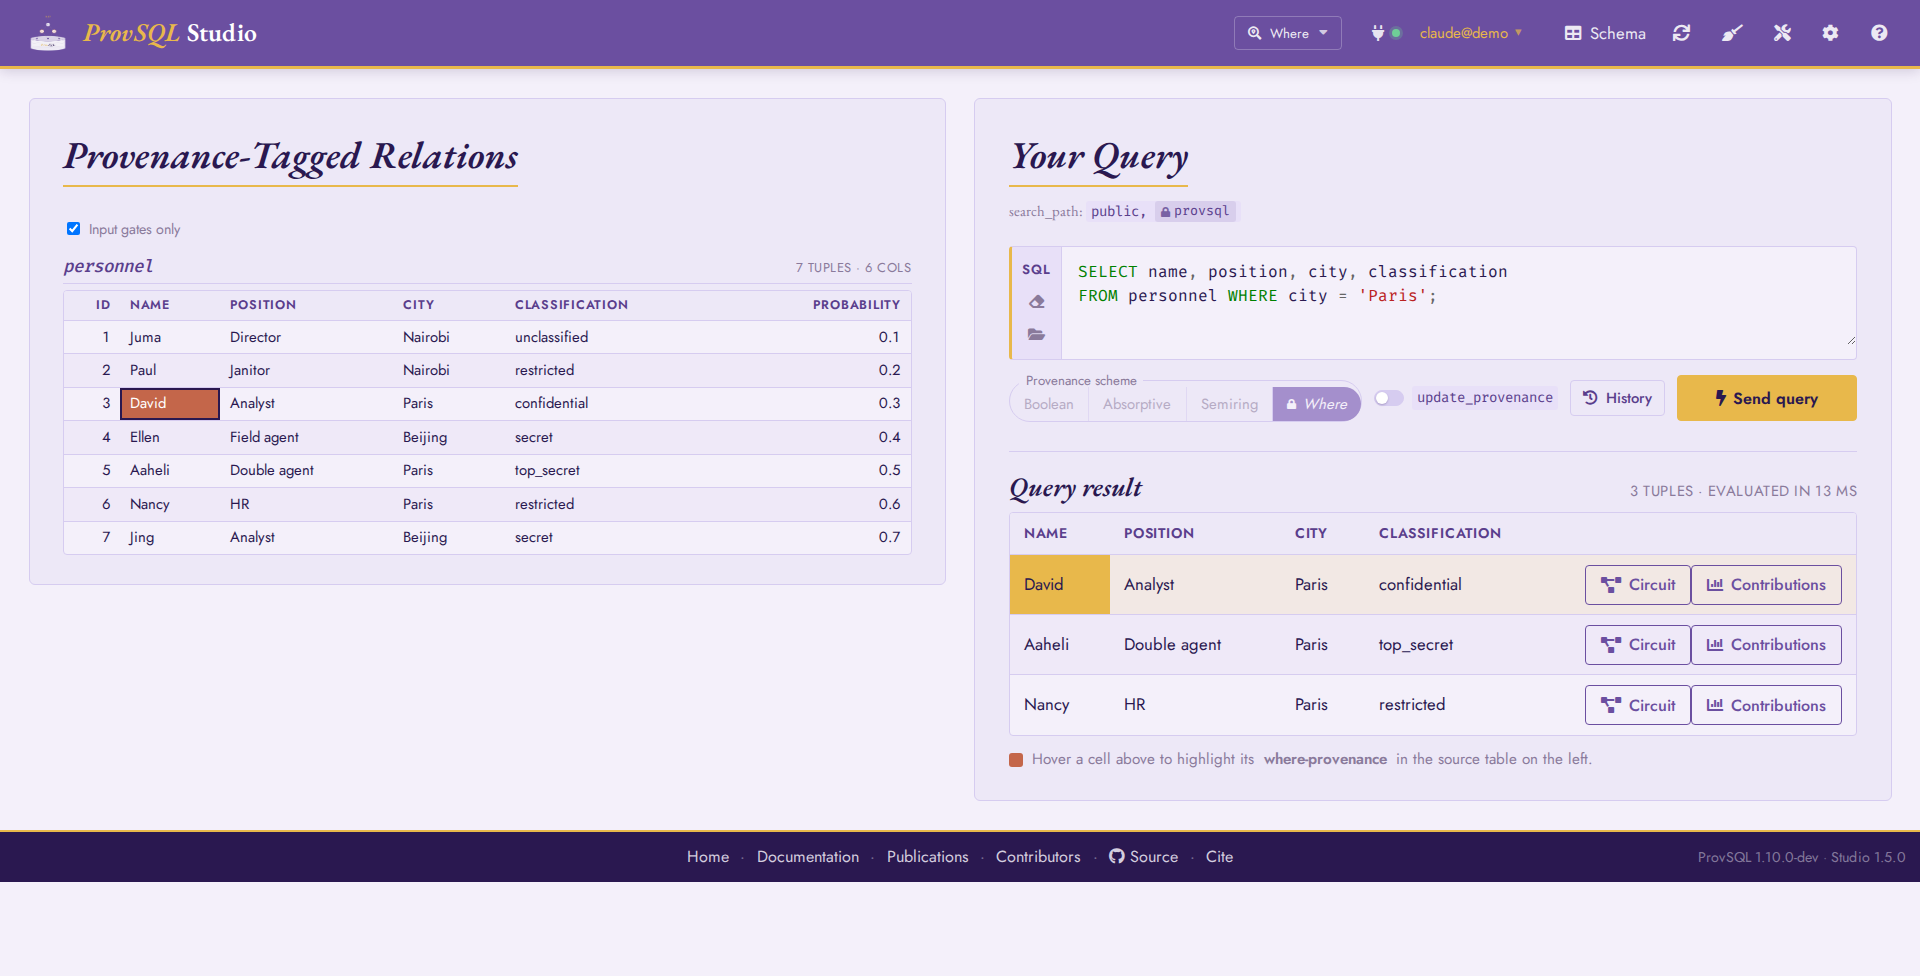
Task: Open the Schema menu item
Action: tap(1605, 33)
